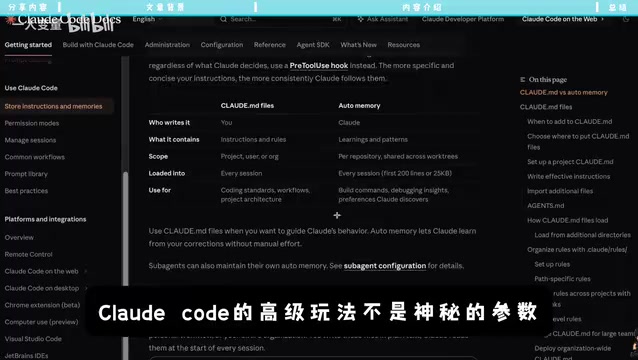
Task: Open the Agent SDK tab
Action: click(313, 45)
